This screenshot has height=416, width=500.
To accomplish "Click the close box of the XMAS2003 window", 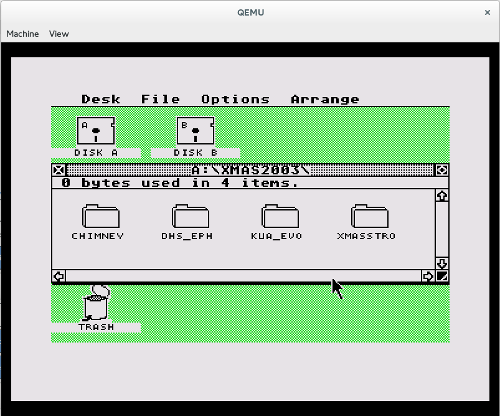I will click(59, 170).
